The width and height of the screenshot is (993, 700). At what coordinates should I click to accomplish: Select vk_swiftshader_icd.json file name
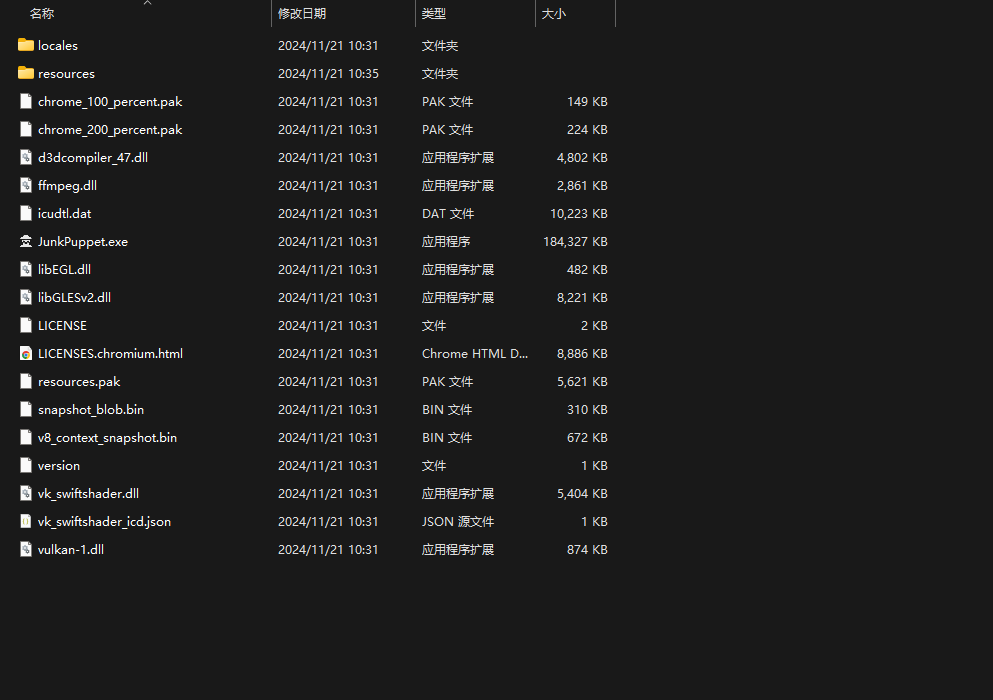(104, 521)
